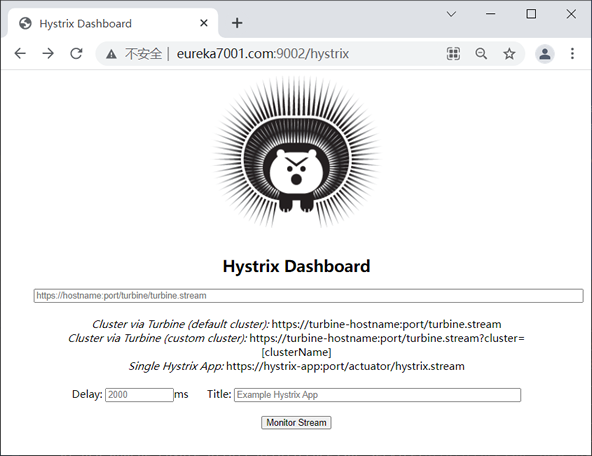Screen dimensions: 592x456
Task: Go back with the browser back arrow
Action: [x=20, y=54]
